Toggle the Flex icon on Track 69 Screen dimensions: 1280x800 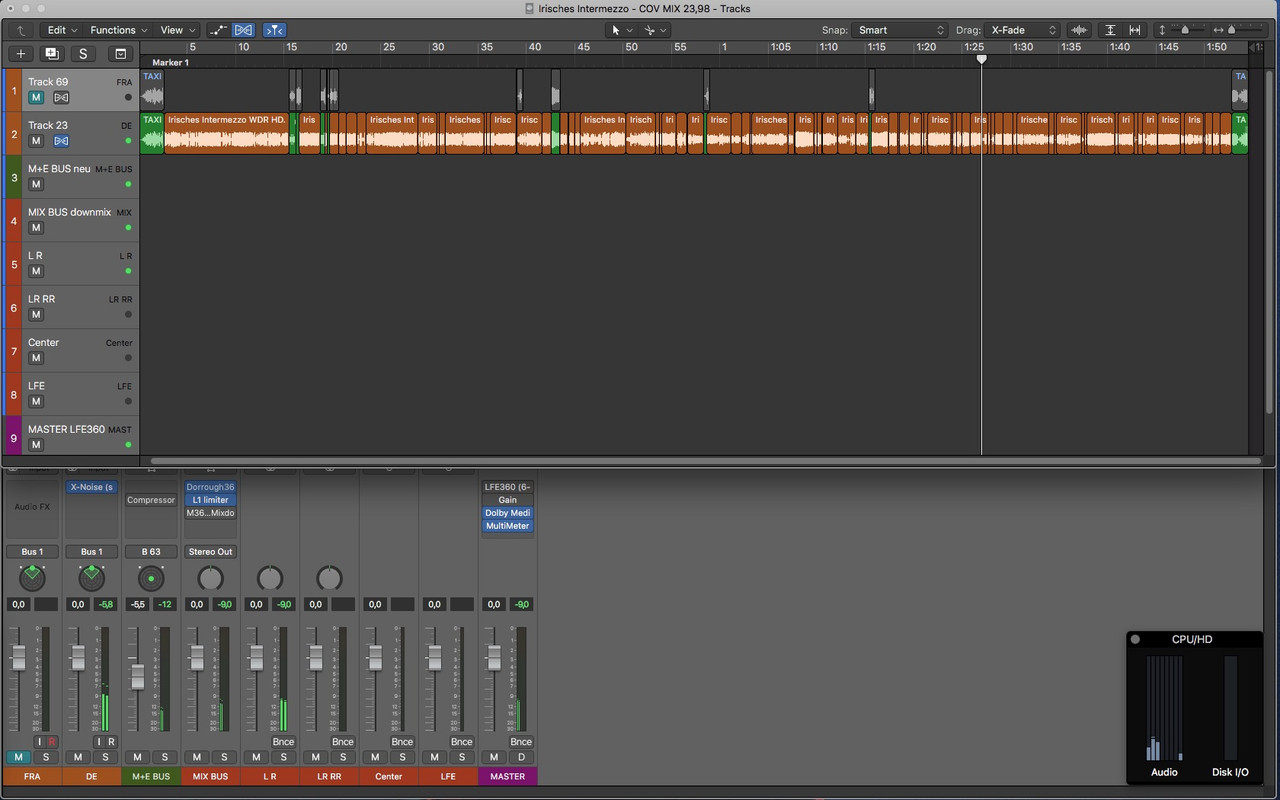61,98
